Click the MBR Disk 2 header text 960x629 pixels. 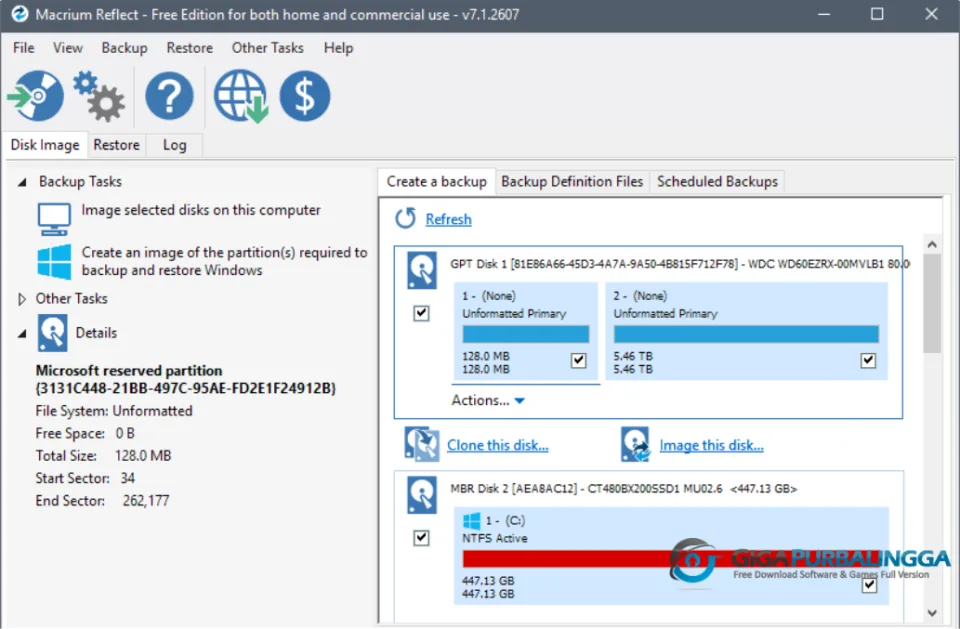click(623, 489)
